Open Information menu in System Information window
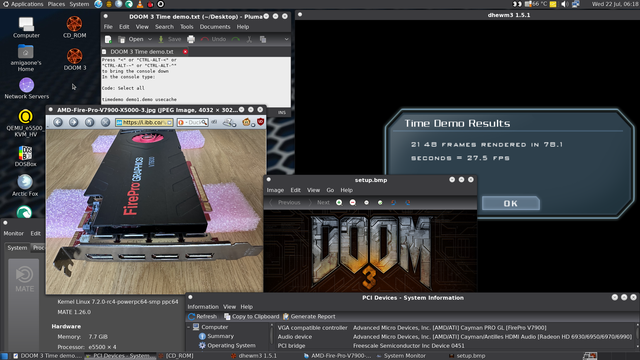Image resolution: width=640 pixels, height=360 pixels. point(203,307)
